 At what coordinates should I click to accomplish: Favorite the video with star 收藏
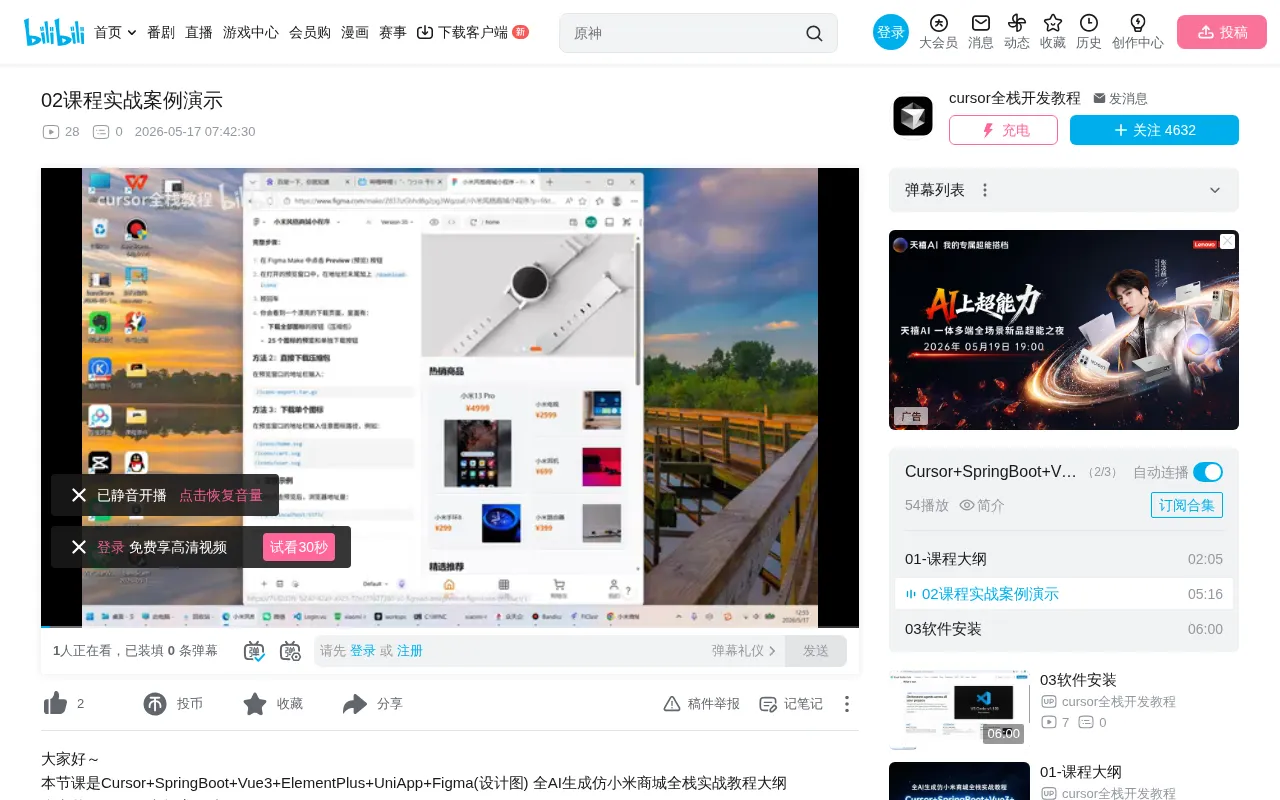[255, 704]
